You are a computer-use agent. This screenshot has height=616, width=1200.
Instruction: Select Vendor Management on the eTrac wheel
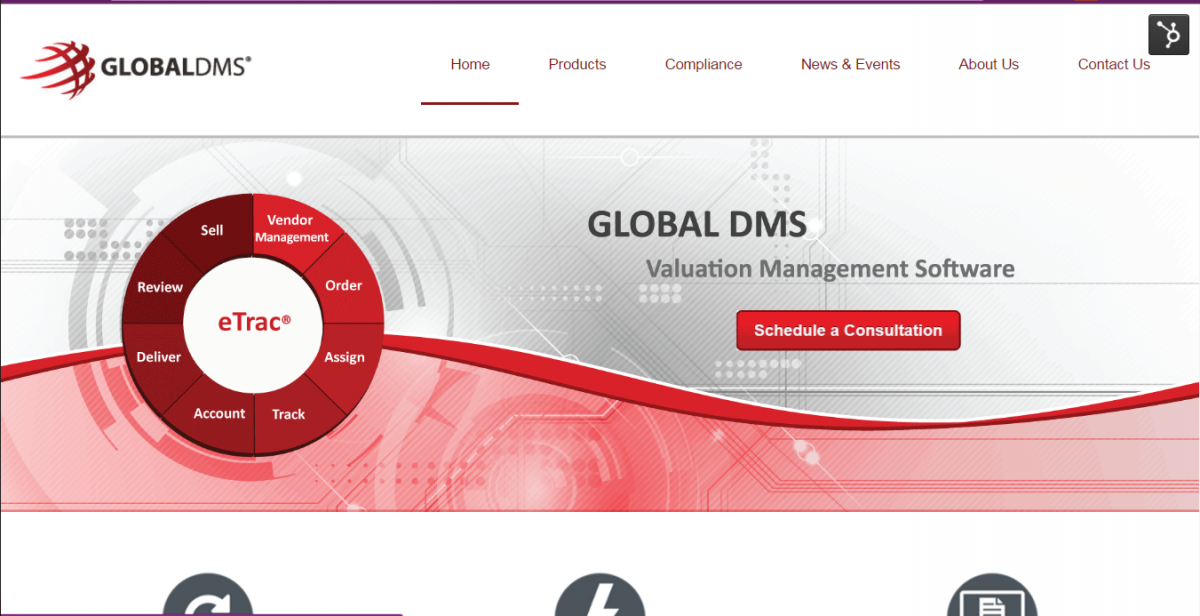291,228
